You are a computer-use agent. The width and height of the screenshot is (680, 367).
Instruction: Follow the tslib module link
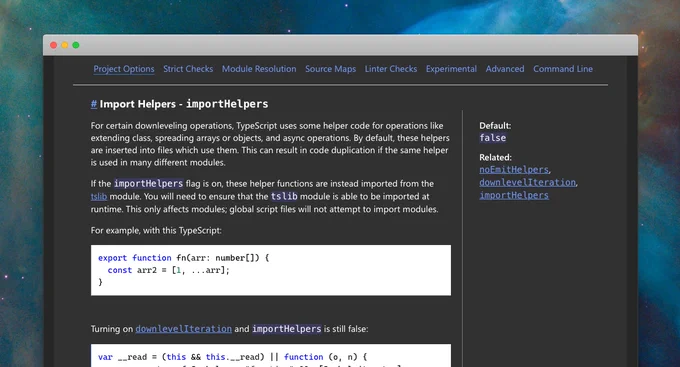point(98,197)
